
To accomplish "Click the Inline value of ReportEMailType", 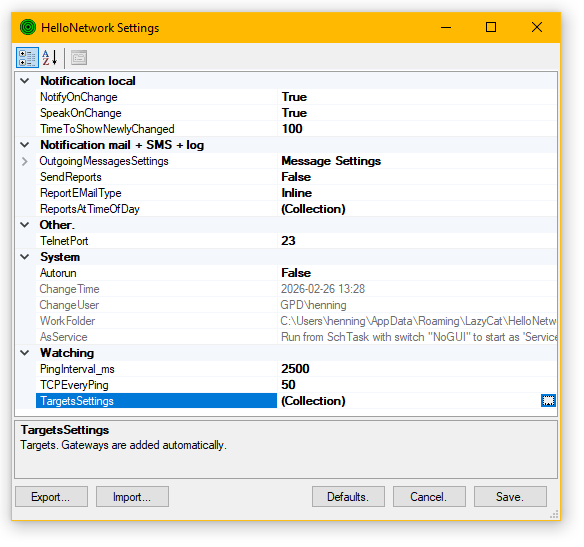I will [x=297, y=193].
